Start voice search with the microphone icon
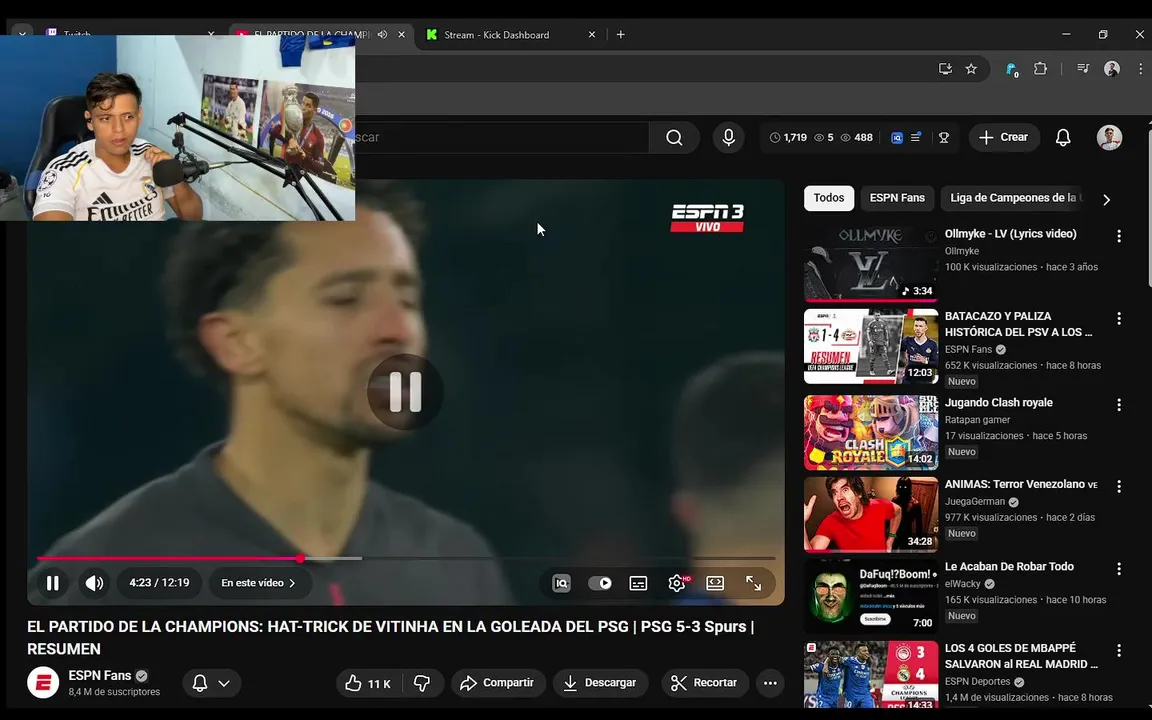The height and width of the screenshot is (720, 1152). pos(728,137)
